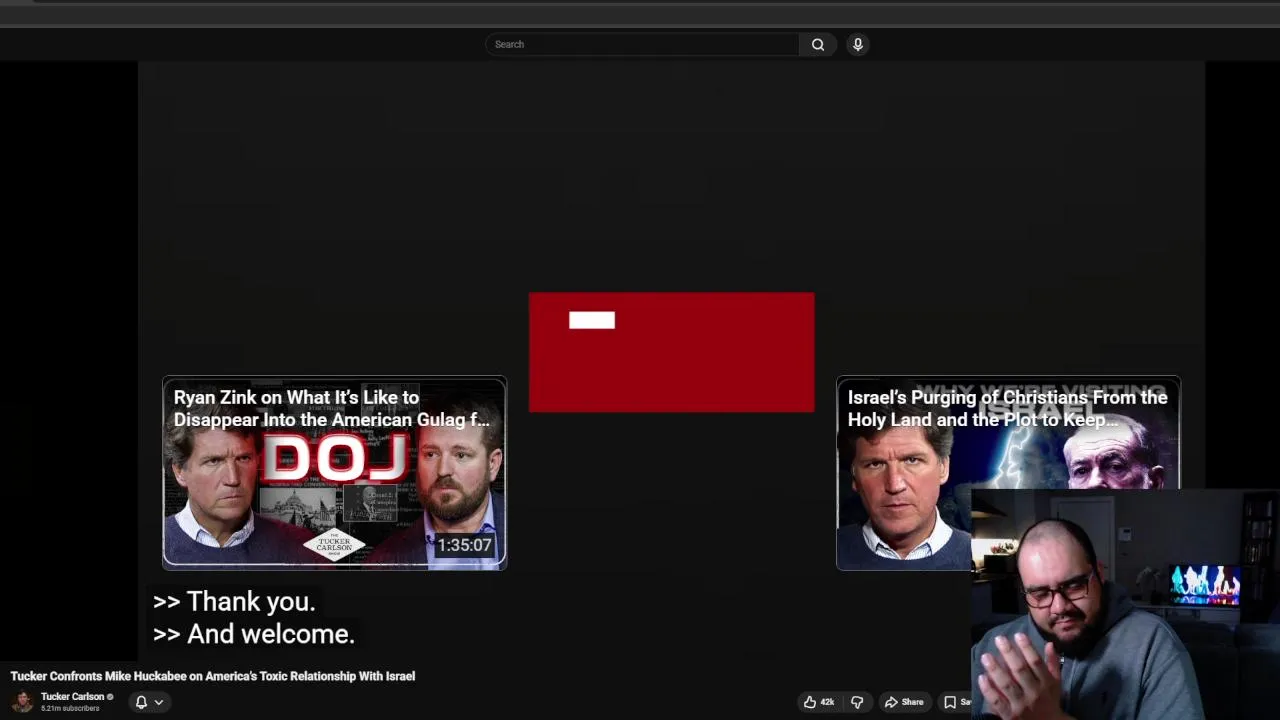Click the verified badge beside Tucker Carlson
Screen dimensions: 1280x720
tap(110, 697)
